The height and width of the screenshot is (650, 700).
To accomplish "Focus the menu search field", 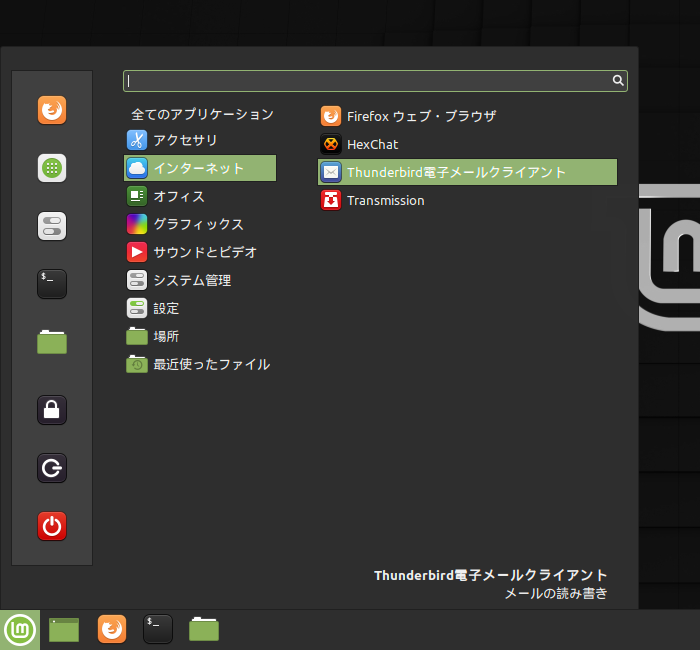I will [375, 81].
